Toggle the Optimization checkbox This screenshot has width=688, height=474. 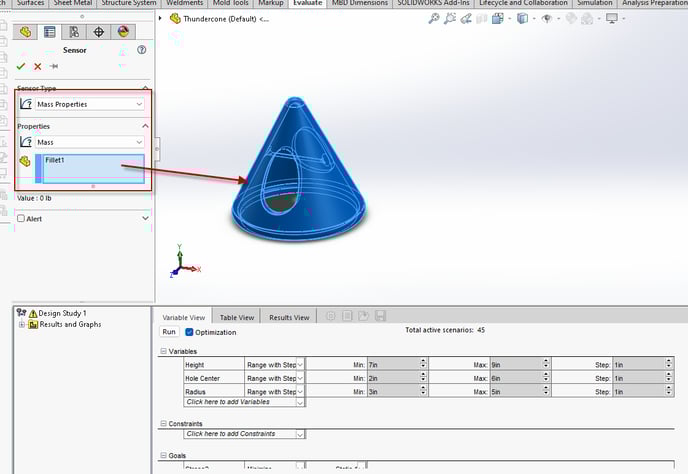(189, 332)
